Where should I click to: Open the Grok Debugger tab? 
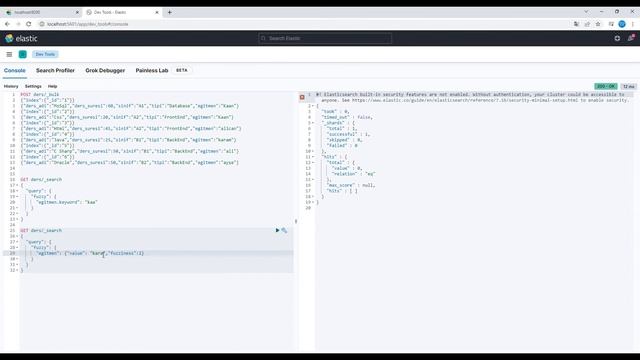pyautogui.click(x=105, y=71)
